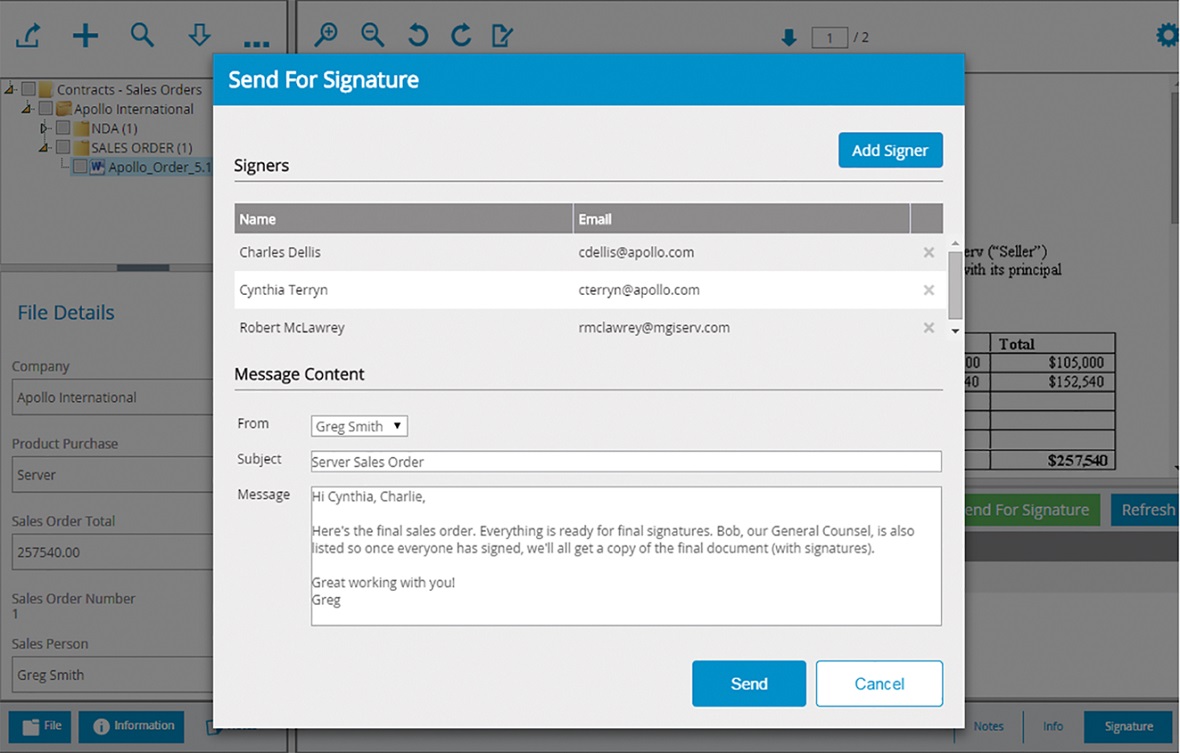Open settings gear icon

1166,36
